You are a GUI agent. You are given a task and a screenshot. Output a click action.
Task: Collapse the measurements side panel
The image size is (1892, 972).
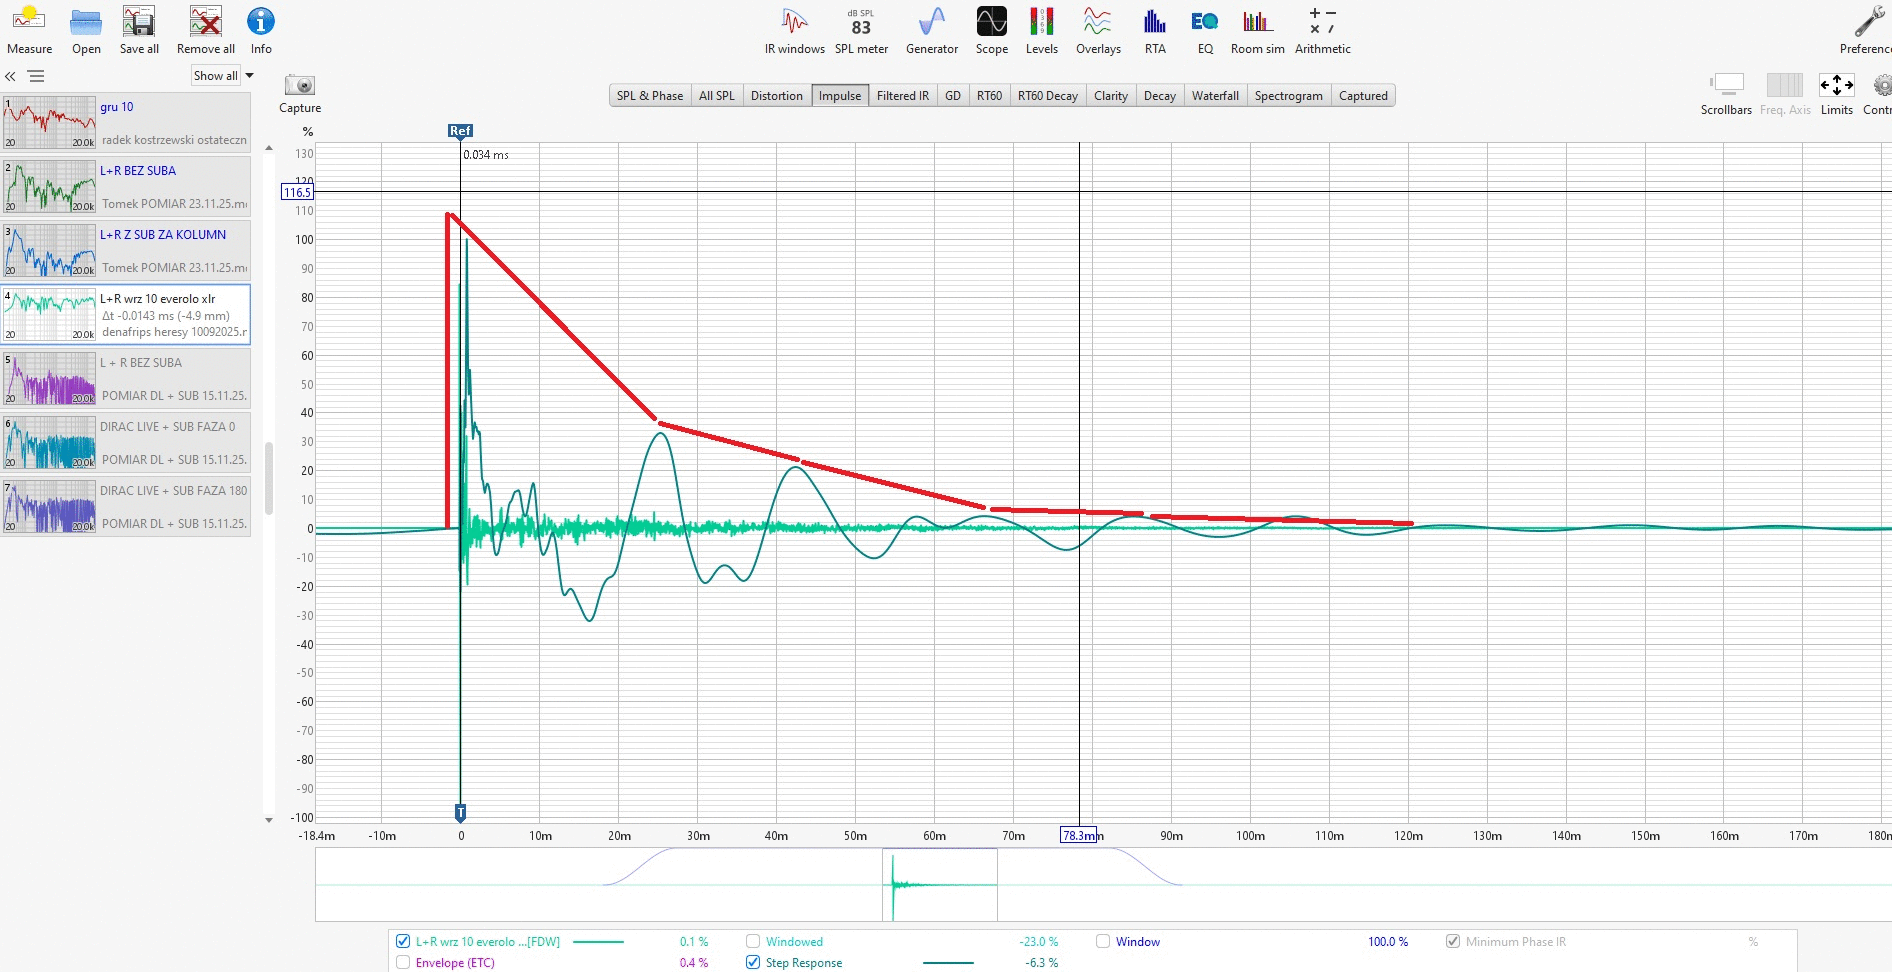click(11, 76)
